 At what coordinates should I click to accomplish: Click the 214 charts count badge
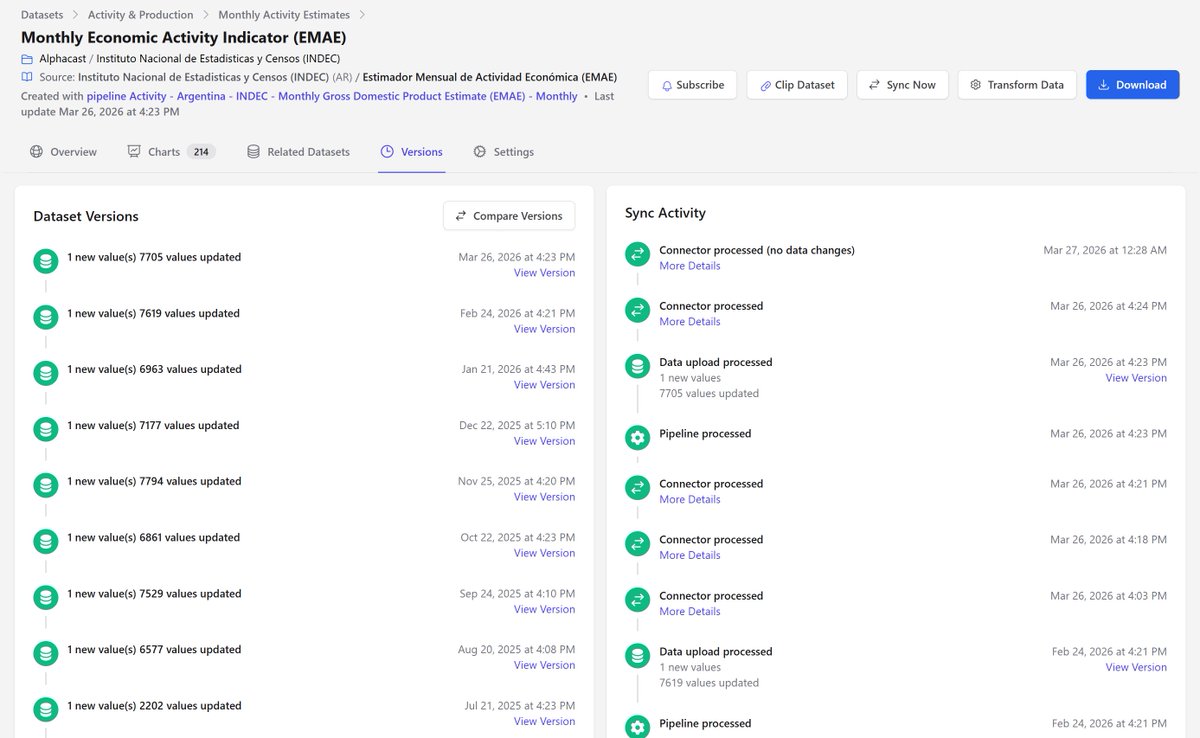(x=201, y=152)
